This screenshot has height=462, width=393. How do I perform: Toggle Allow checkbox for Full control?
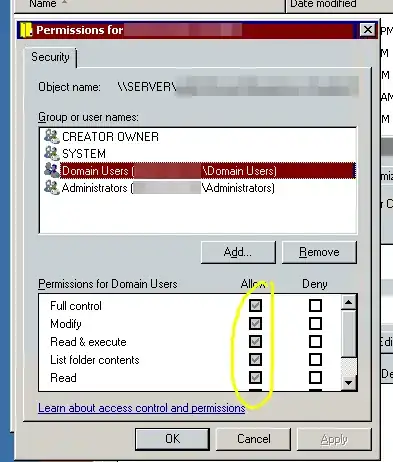point(255,305)
